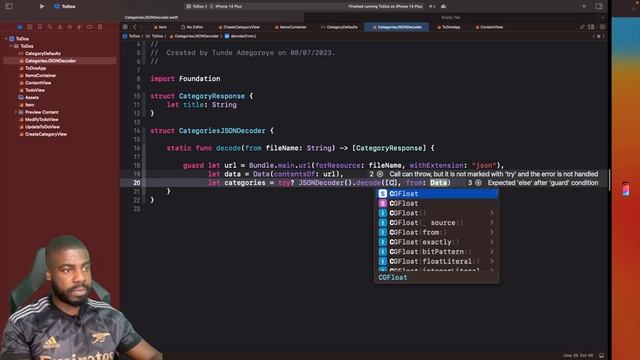Open the Bookmark navigator icon
This screenshot has width=640, height=360.
tap(40, 27)
